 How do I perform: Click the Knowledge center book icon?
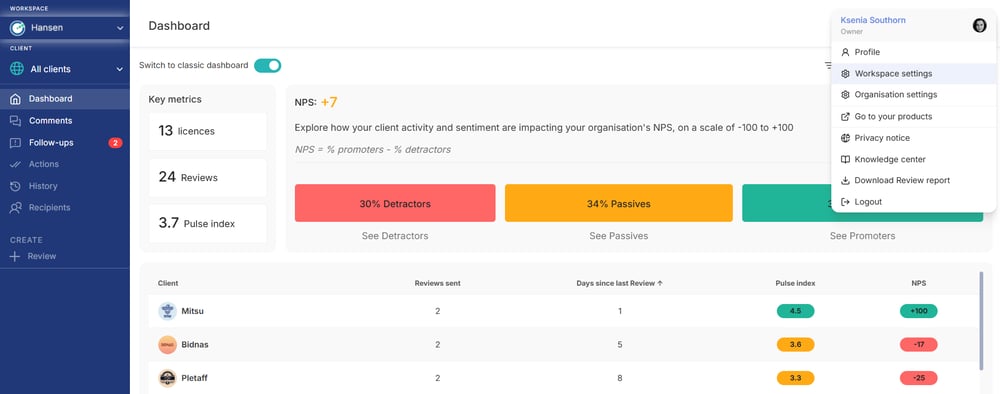point(846,159)
